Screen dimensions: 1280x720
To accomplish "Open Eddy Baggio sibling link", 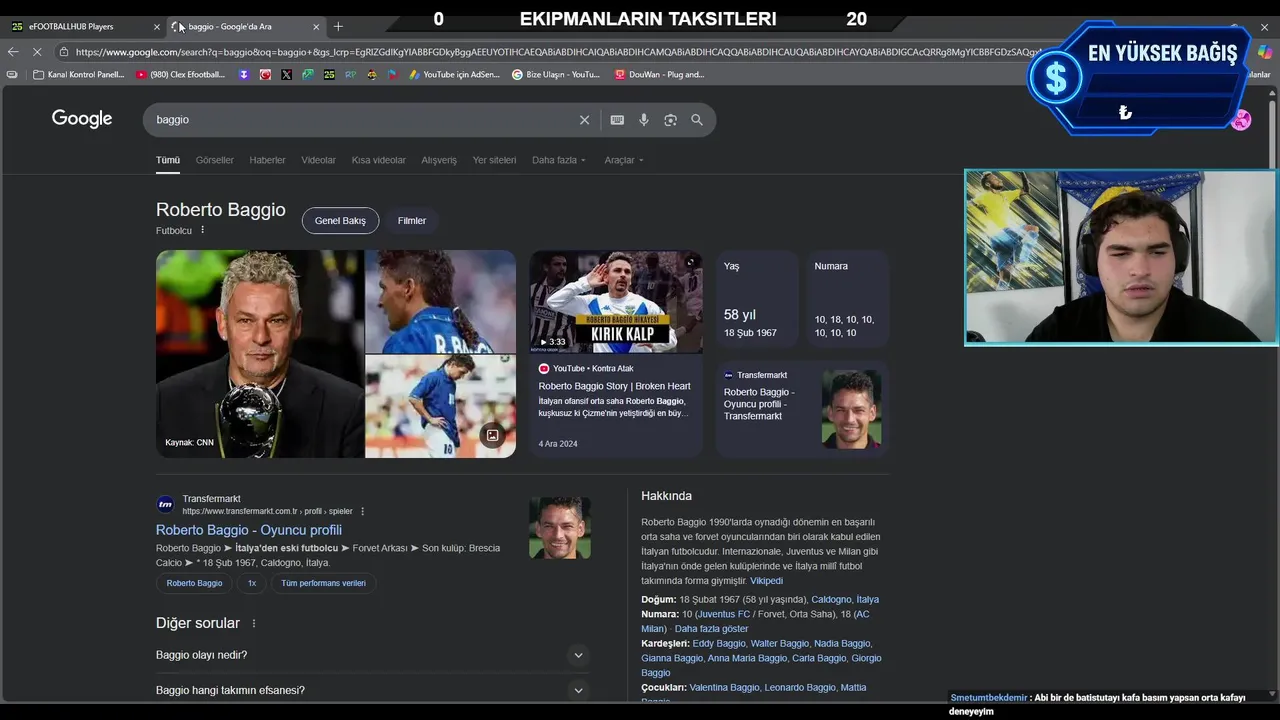I will click(719, 644).
